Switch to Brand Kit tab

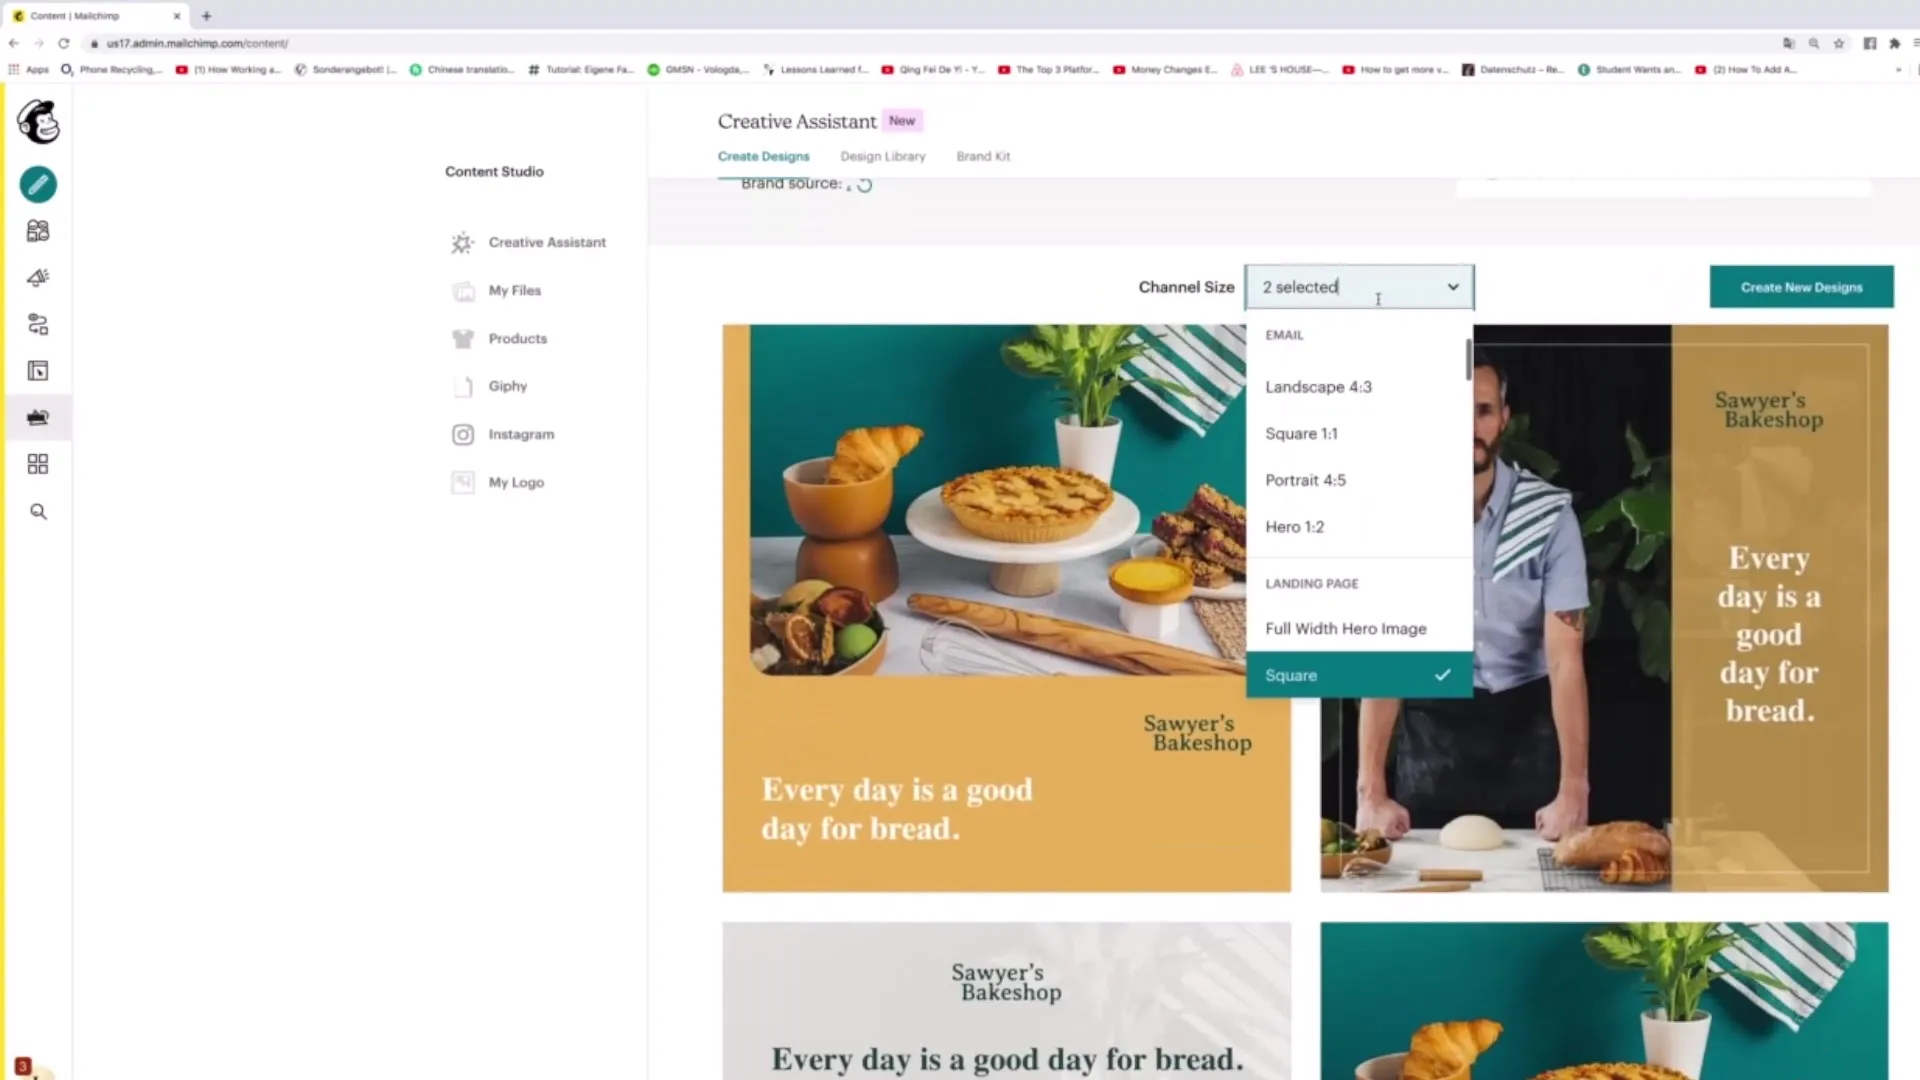pyautogui.click(x=982, y=156)
